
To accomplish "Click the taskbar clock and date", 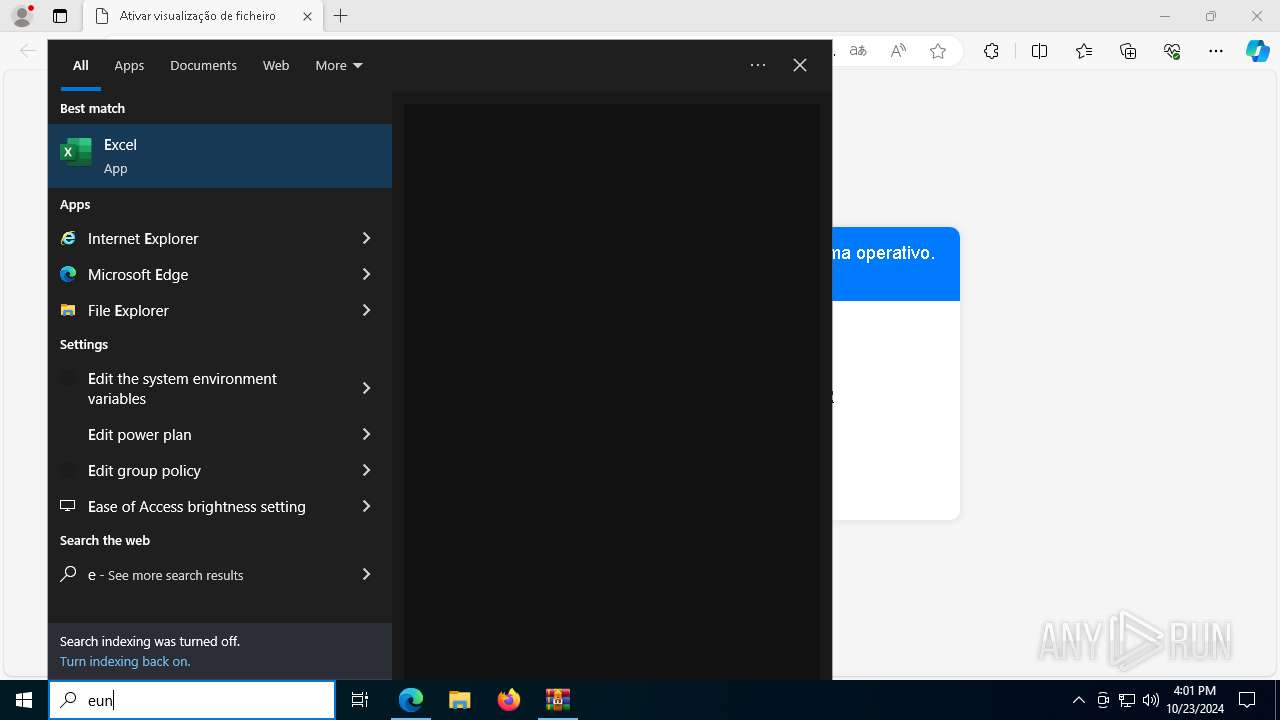I will pos(1195,700).
